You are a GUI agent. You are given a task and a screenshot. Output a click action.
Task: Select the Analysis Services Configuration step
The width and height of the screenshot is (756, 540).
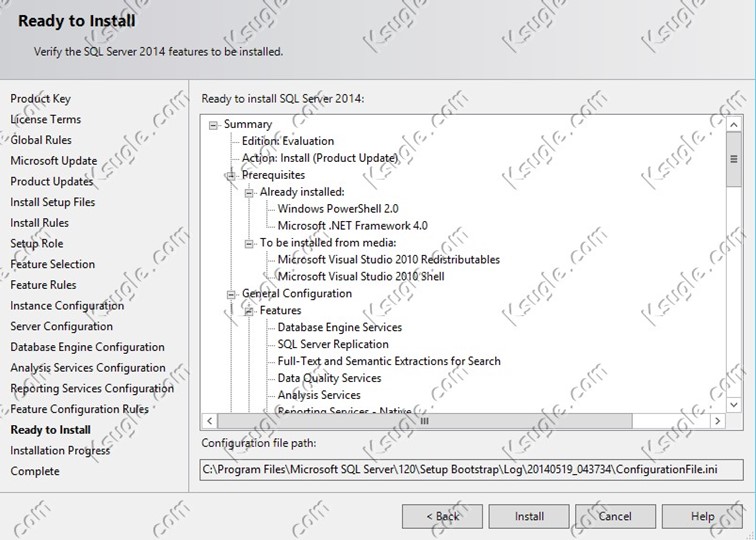(88, 368)
